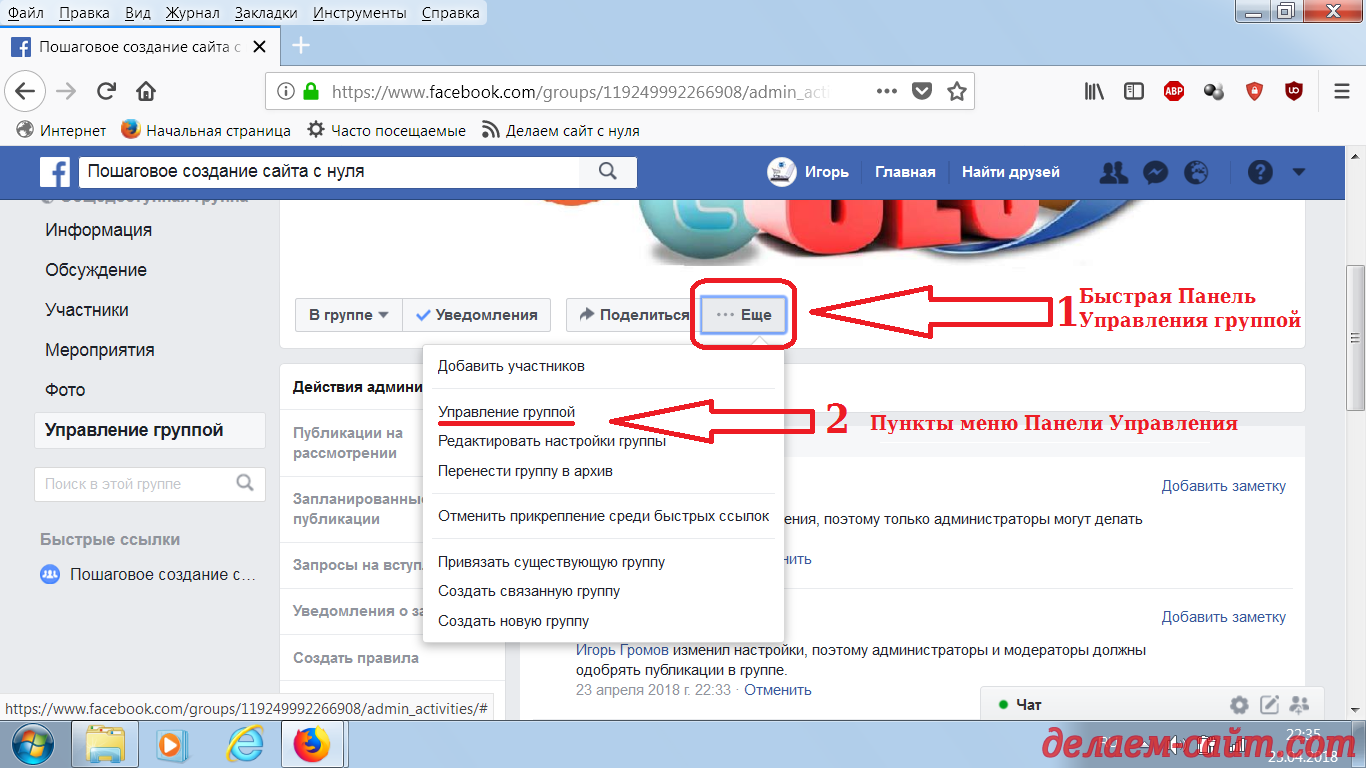
Task: Open the Messenger icon in the Facebook bar
Action: click(1155, 172)
